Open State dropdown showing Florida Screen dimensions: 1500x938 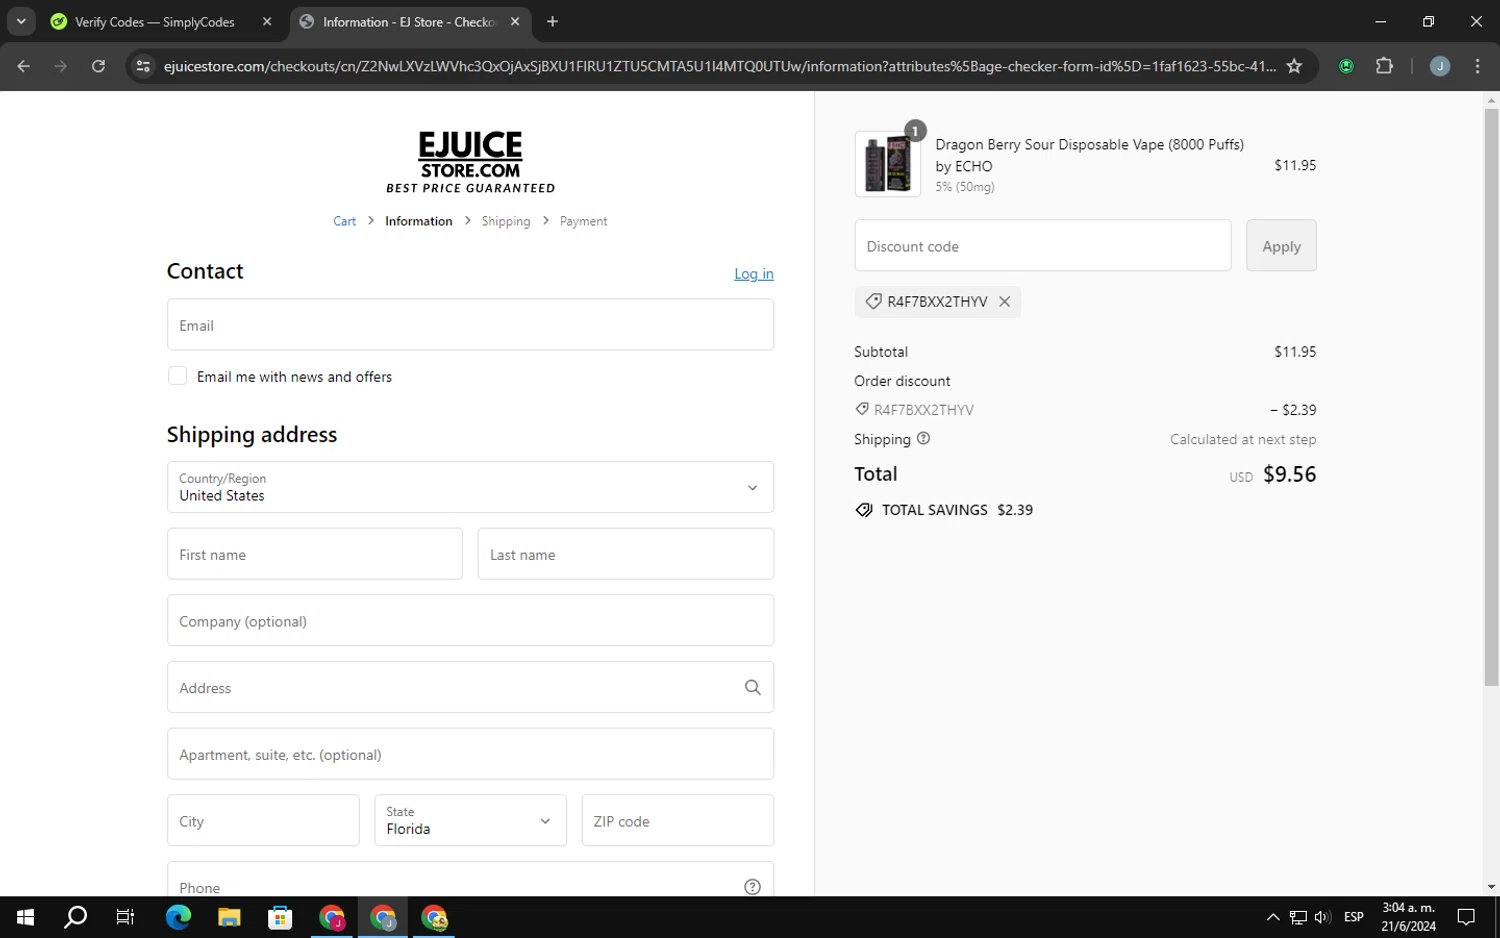point(470,821)
